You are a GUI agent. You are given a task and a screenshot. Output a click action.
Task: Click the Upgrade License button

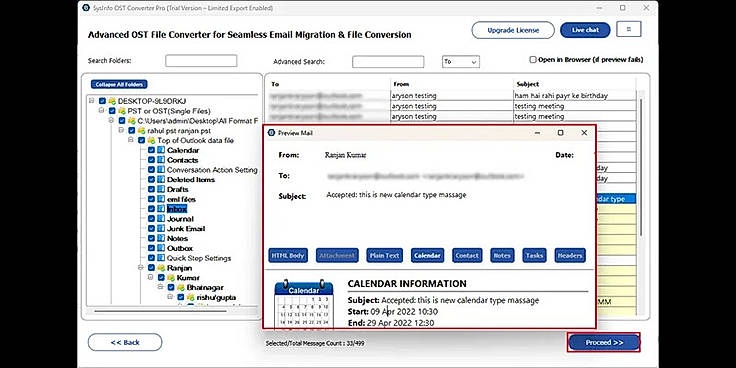[513, 30]
